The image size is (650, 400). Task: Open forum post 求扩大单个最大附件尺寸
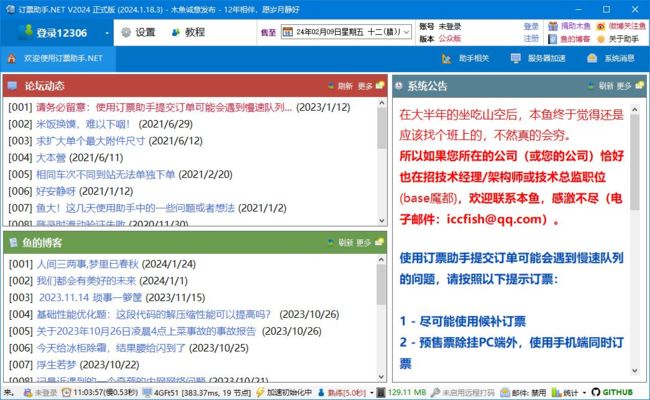point(90,141)
